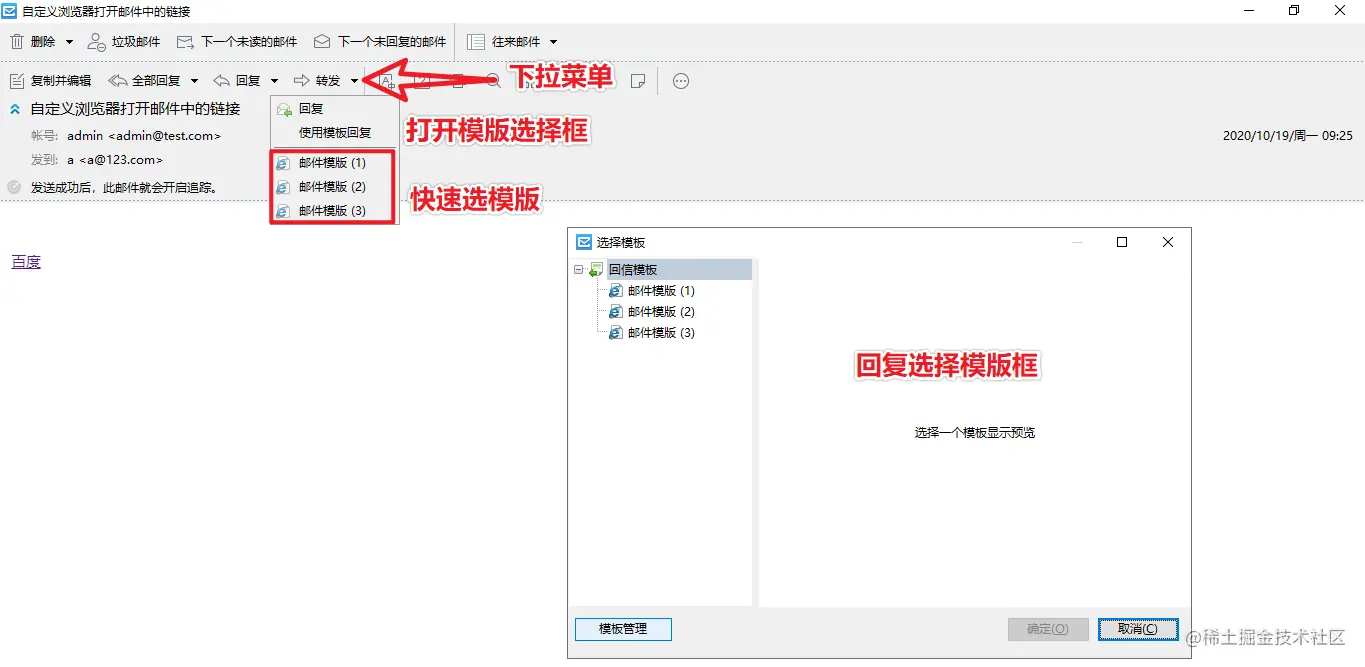Open the 往来邮件 dropdown arrow
Image resolution: width=1365 pixels, height=667 pixels.
click(x=554, y=42)
